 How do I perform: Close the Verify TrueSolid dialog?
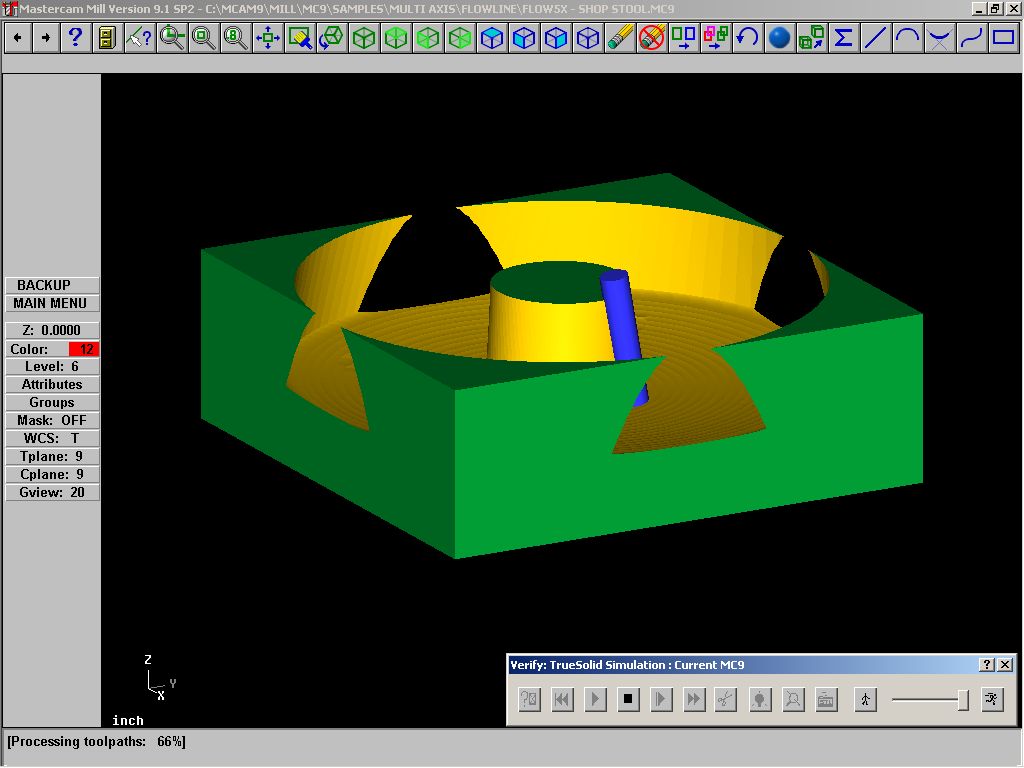pos(1006,665)
